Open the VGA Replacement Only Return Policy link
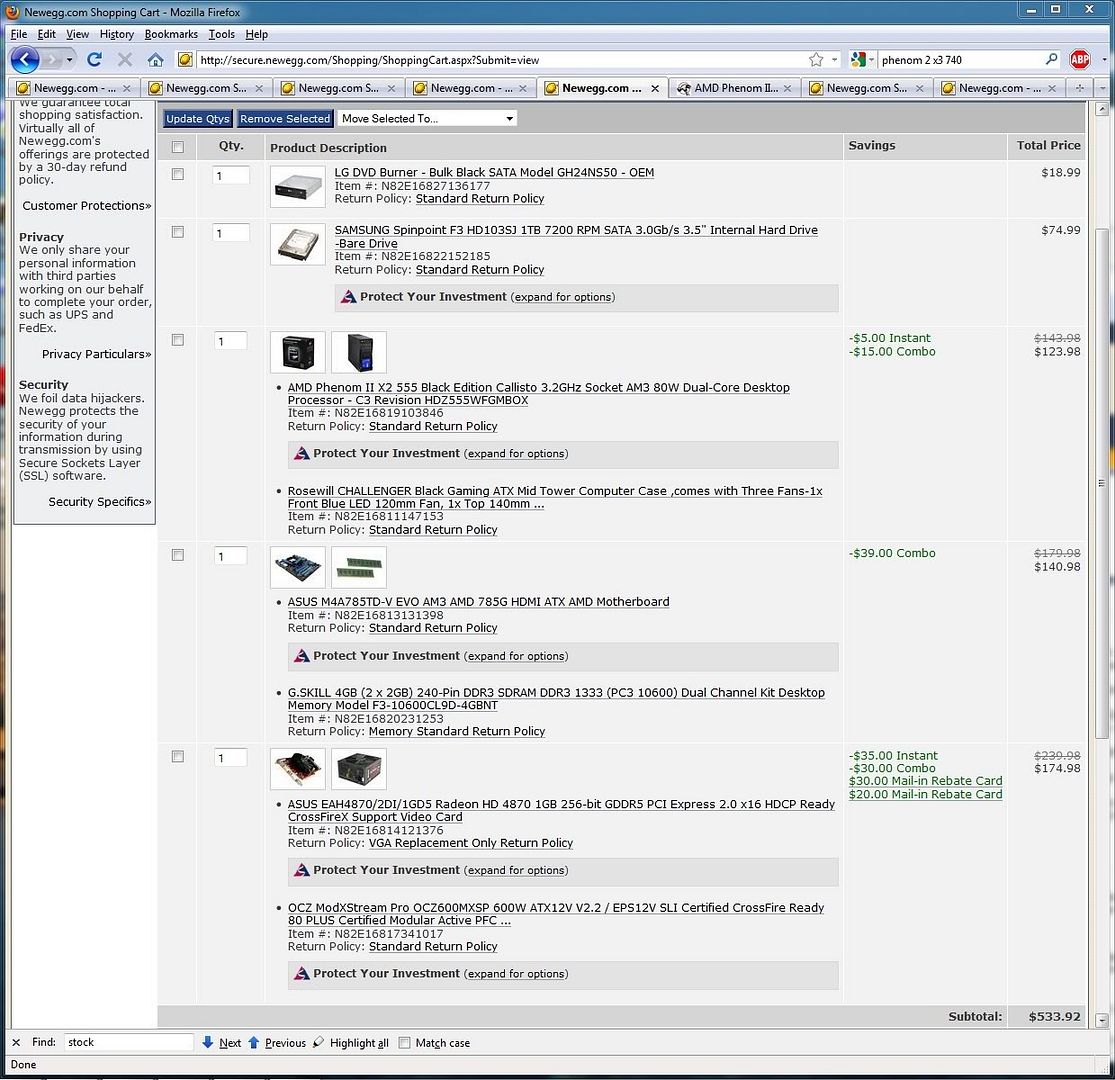 click(x=471, y=843)
